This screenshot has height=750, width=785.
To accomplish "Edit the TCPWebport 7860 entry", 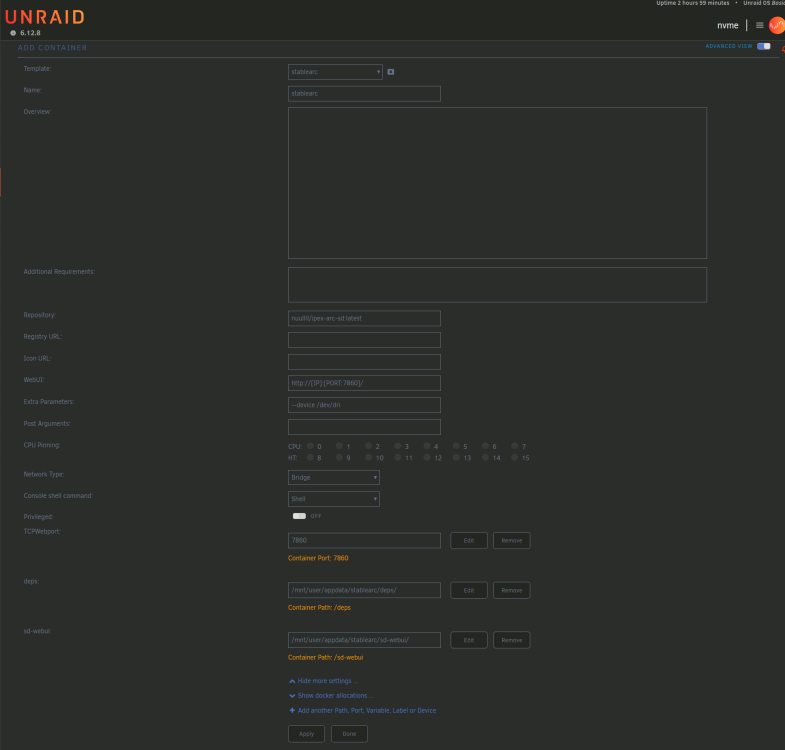I will tap(469, 540).
